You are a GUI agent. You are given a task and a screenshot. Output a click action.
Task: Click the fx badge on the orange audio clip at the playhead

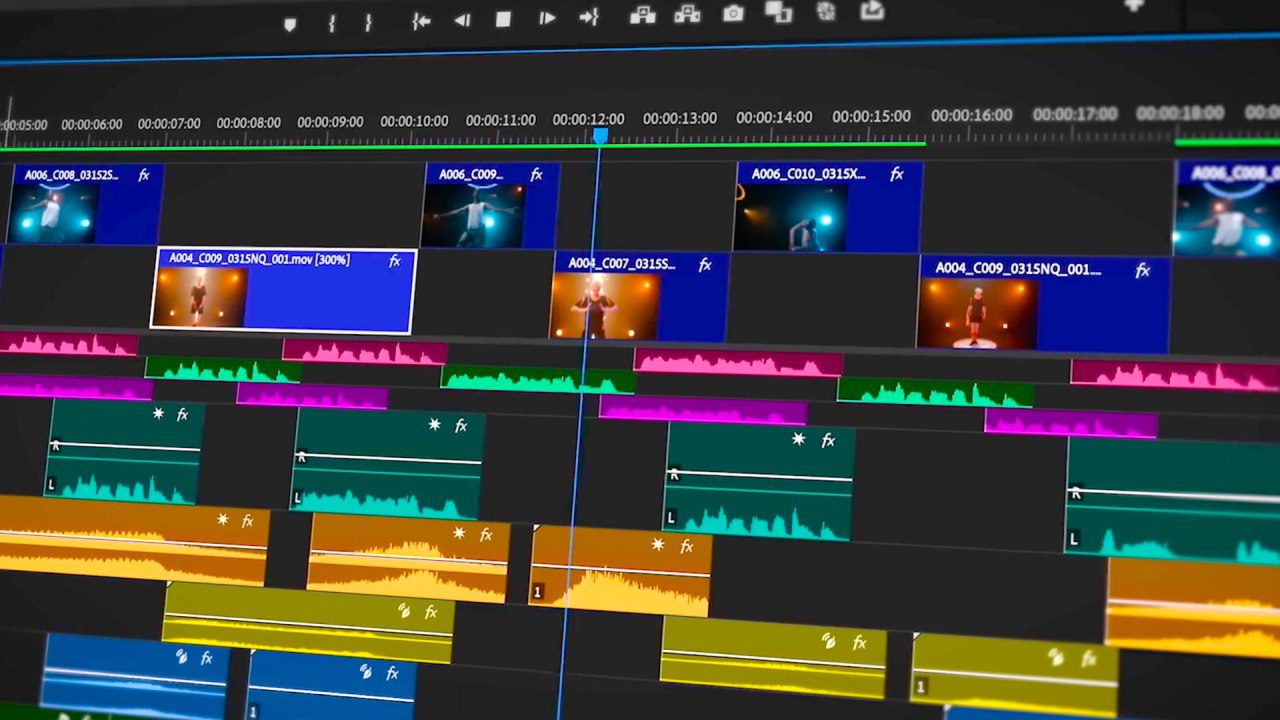point(687,546)
